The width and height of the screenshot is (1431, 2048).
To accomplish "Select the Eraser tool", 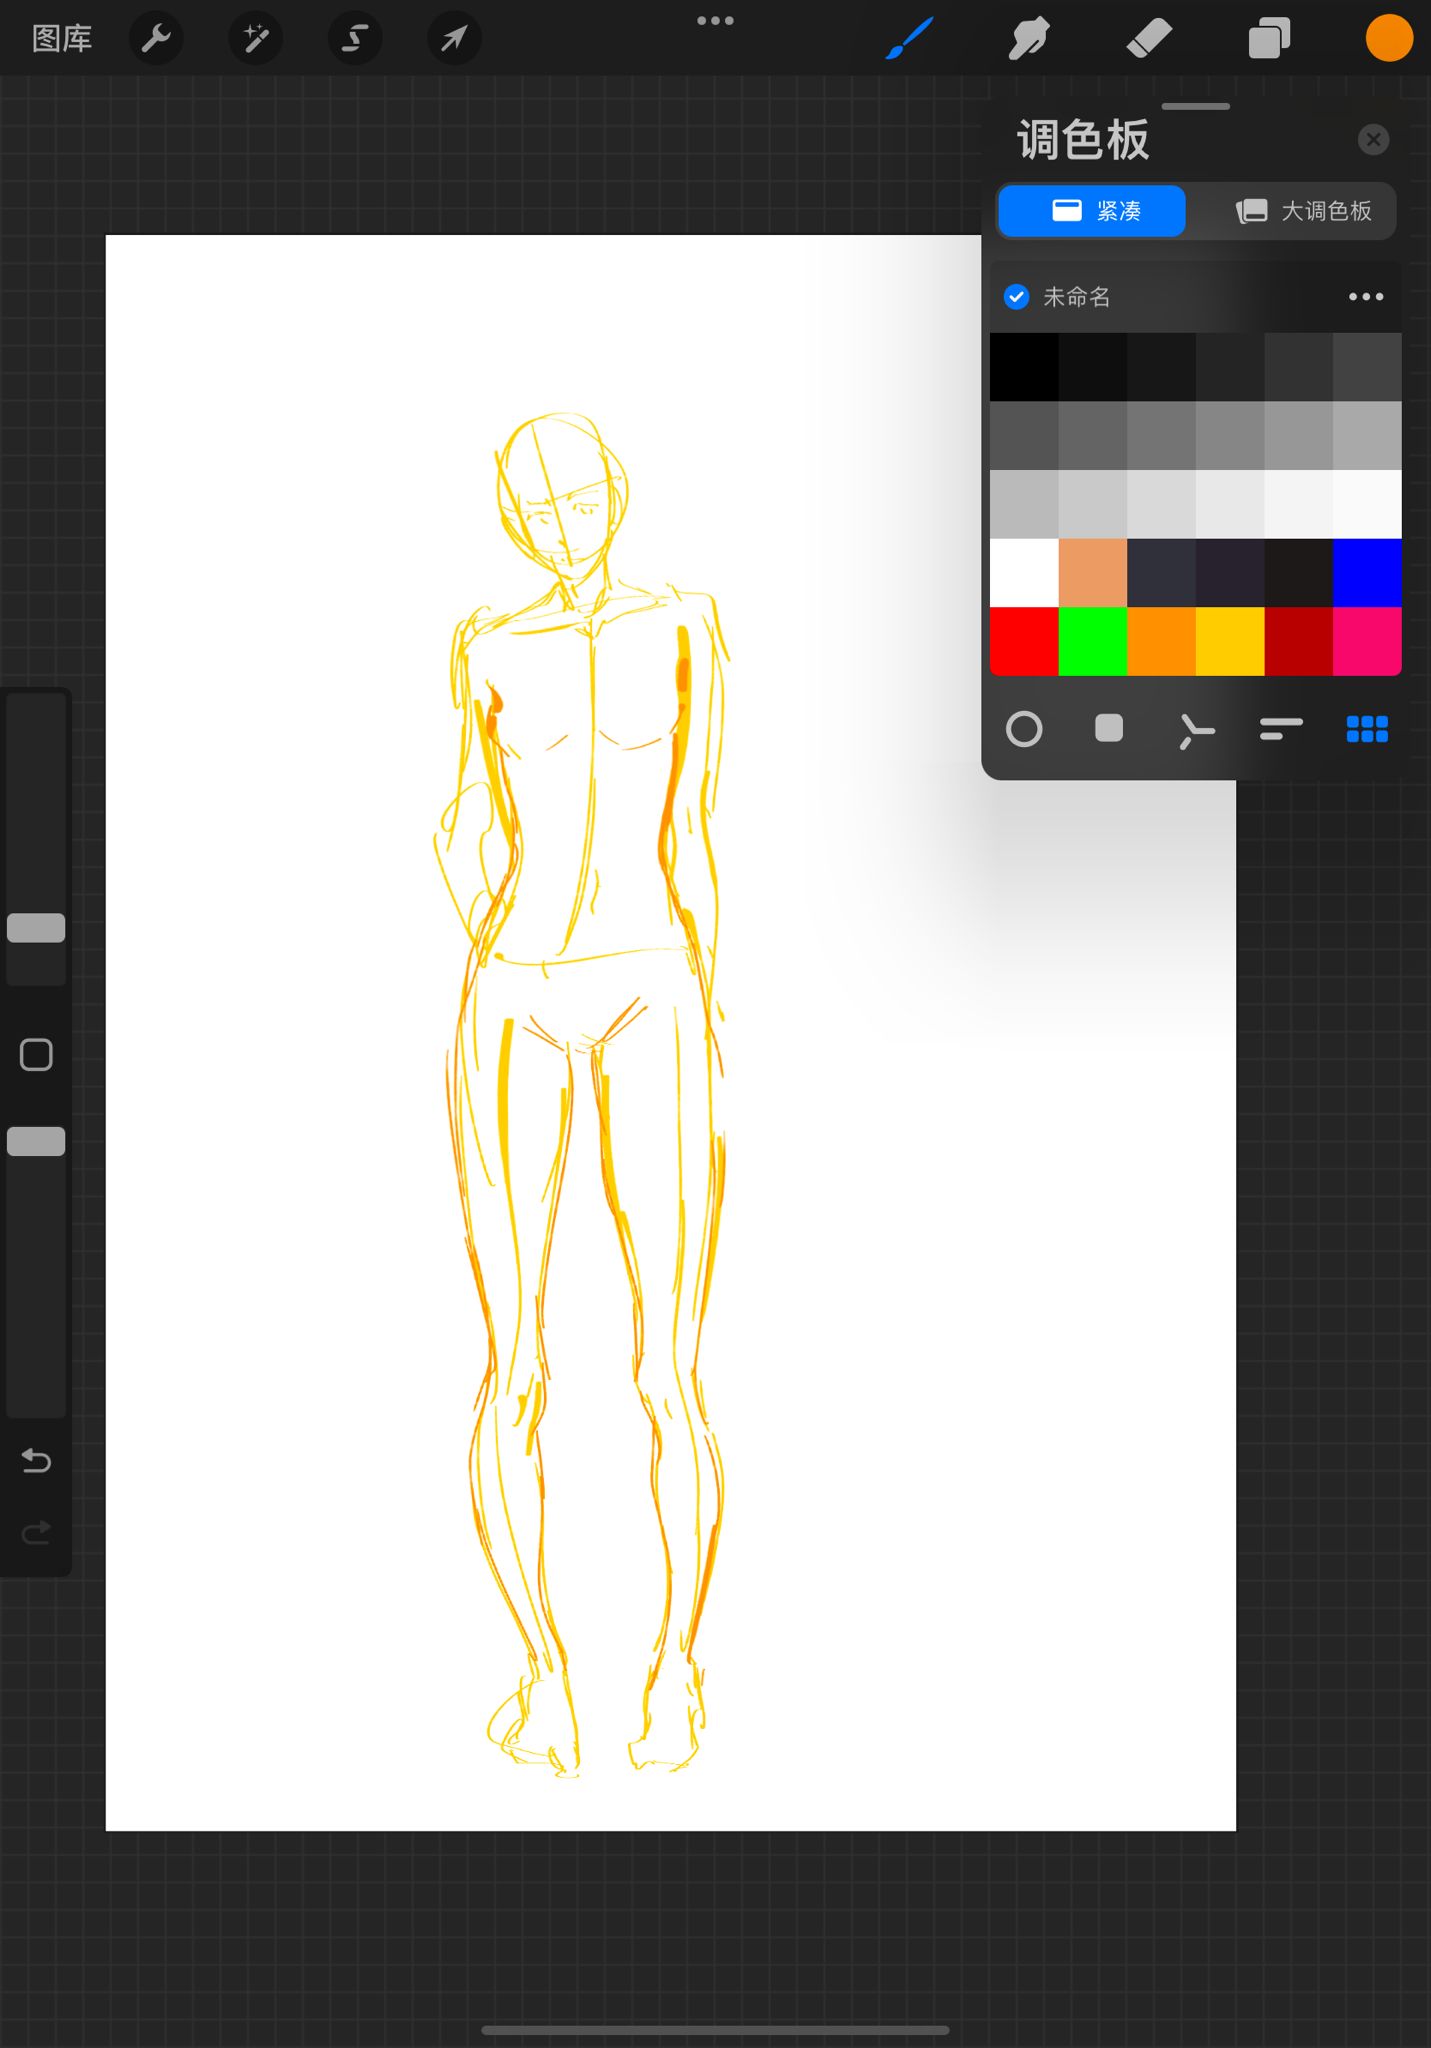I will (x=1149, y=39).
